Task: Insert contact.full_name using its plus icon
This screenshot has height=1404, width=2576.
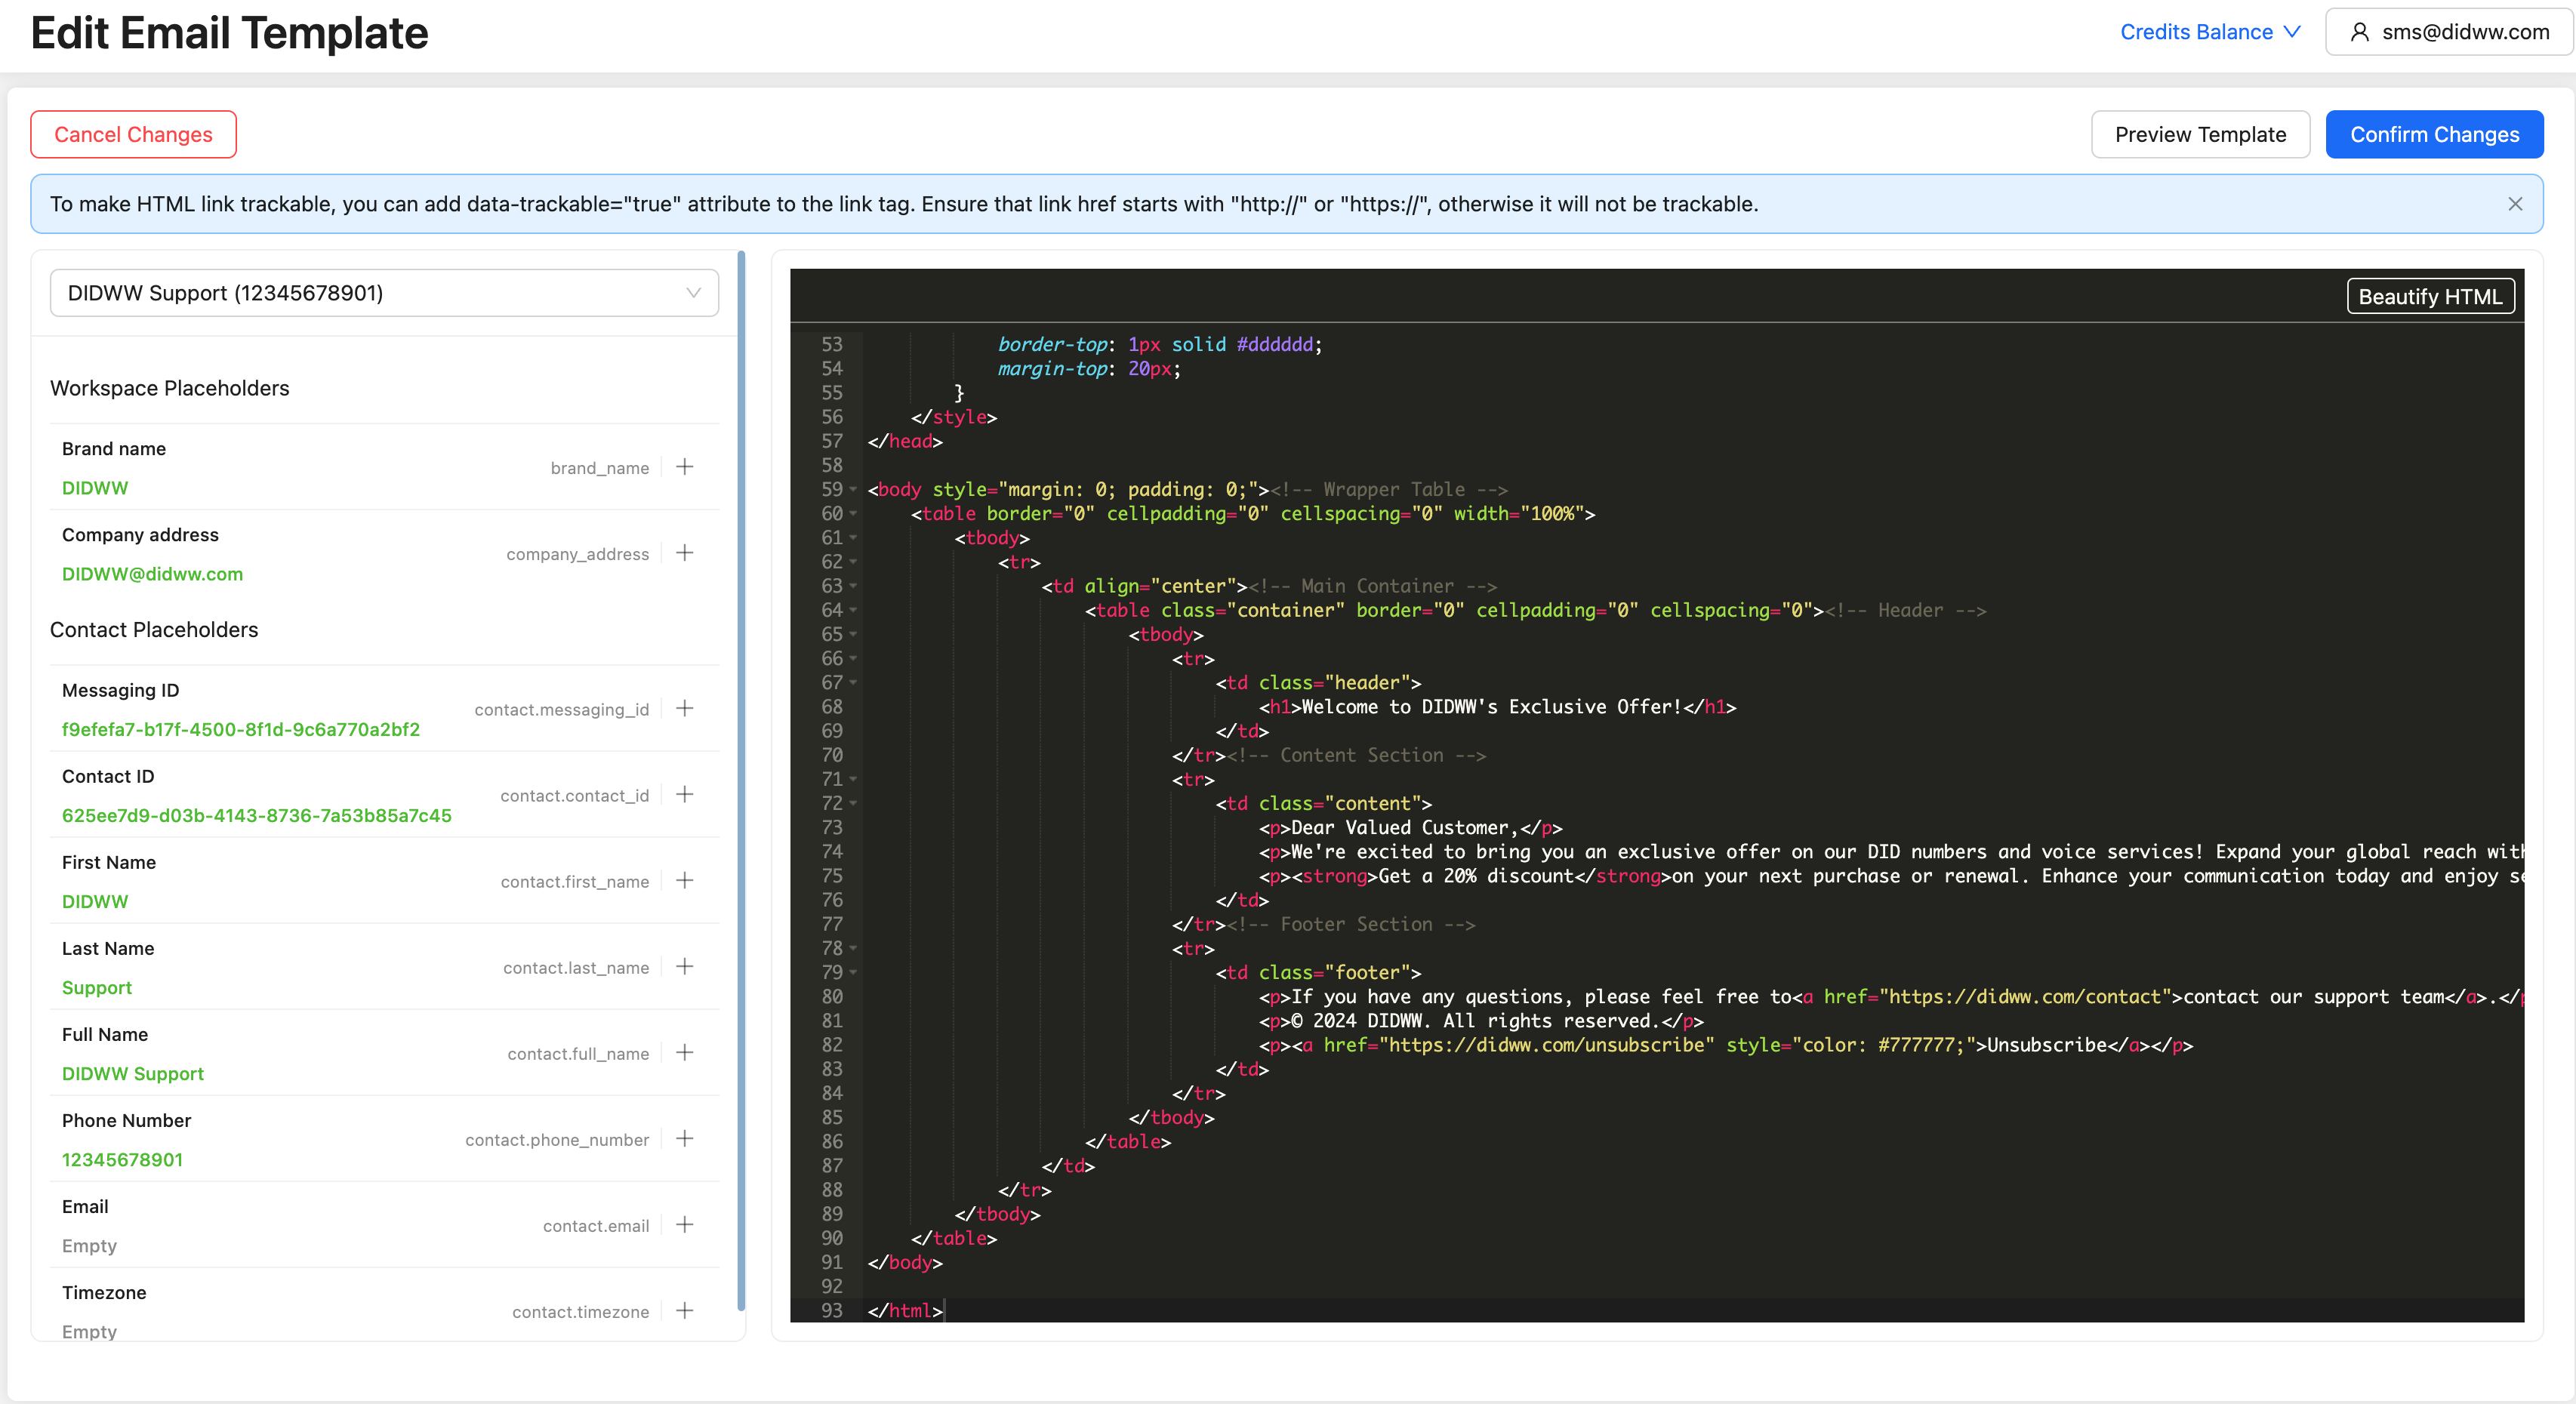Action: tap(685, 1053)
